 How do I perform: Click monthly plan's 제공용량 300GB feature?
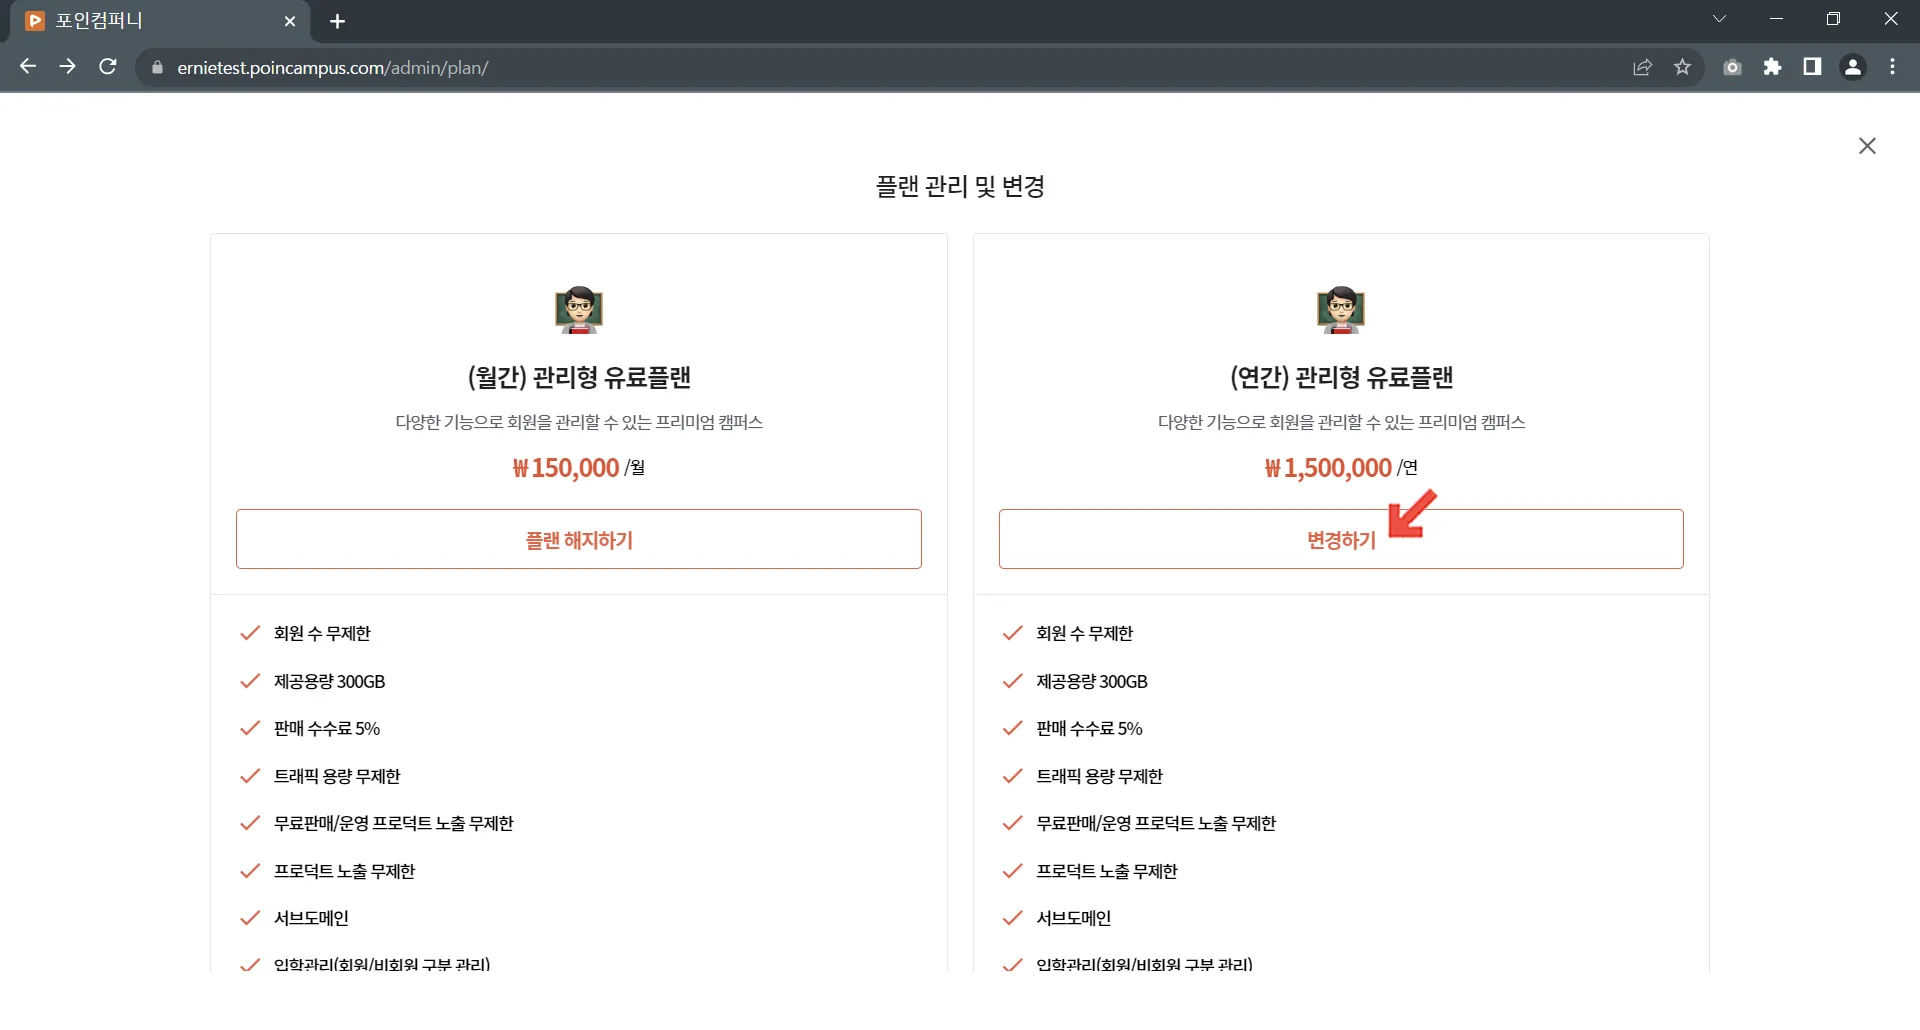click(329, 681)
